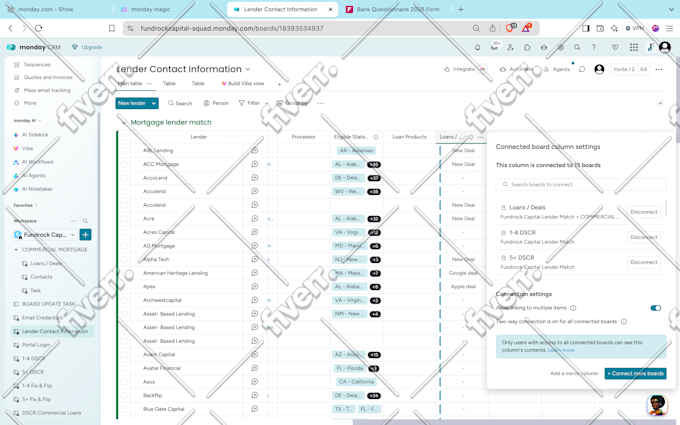680x425 pixels.
Task: Open board discussion speech bubble icon
Action: tap(582, 69)
